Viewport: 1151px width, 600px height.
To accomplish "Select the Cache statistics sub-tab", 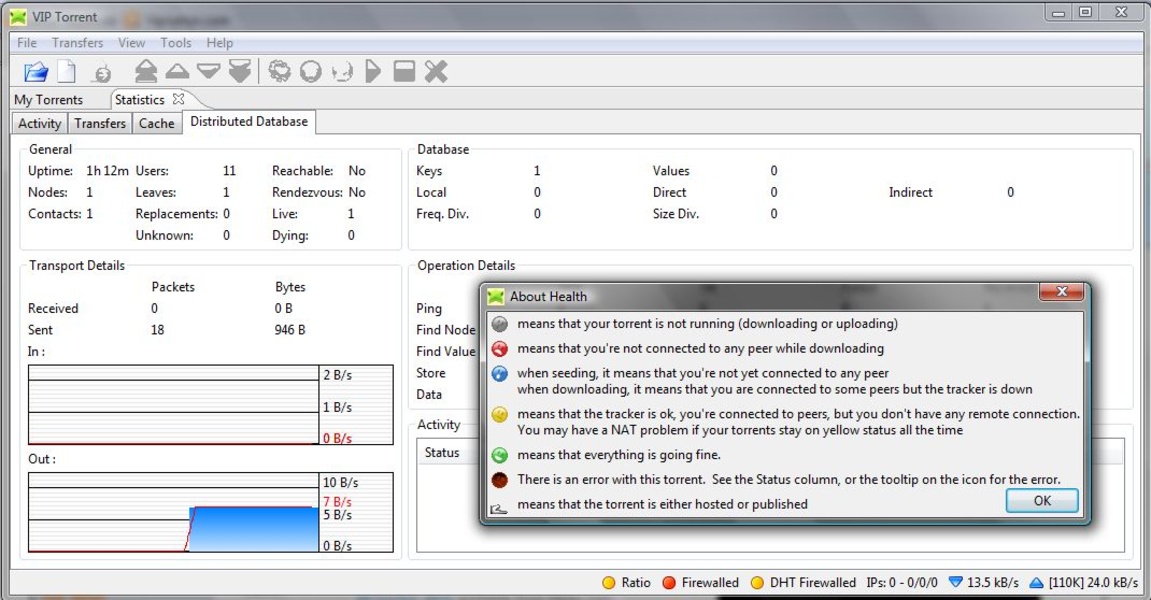I will tap(156, 123).
